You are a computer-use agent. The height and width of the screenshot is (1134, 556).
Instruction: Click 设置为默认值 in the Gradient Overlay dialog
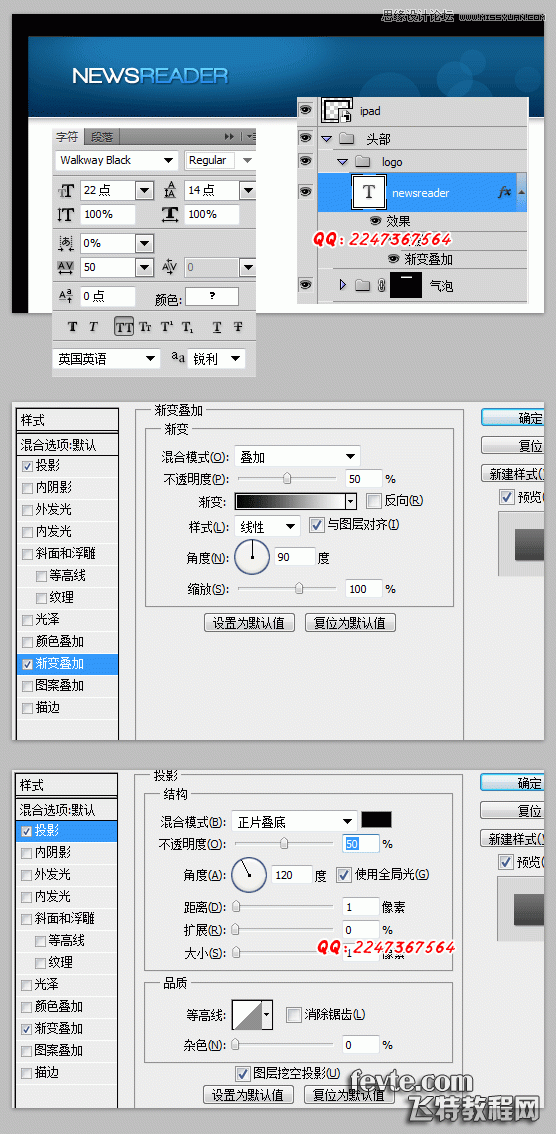[x=249, y=623]
